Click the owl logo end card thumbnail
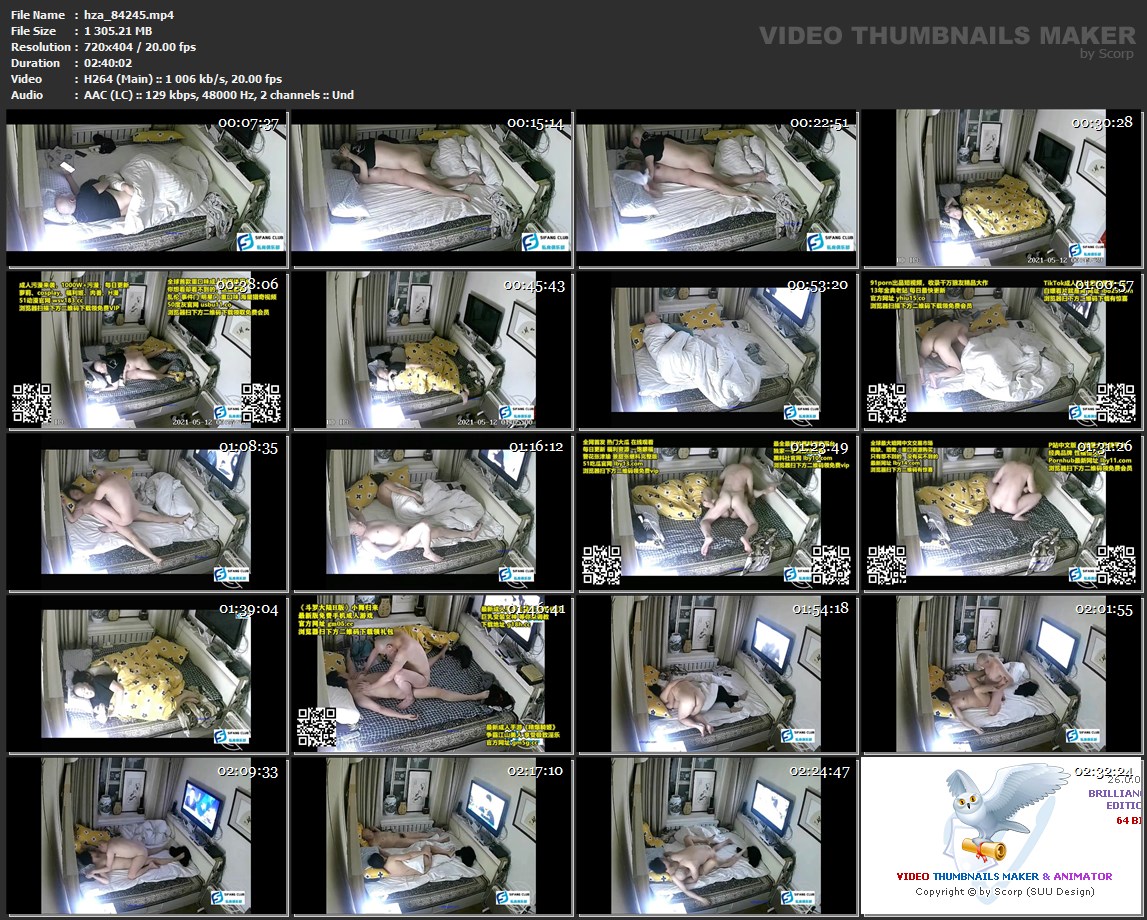Viewport: 1147px width, 920px height. click(1003, 836)
